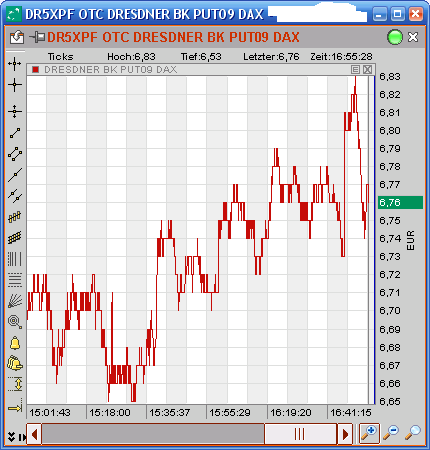Viewport: 430px width, 450px height.
Task: Click the 15:35:37 time axis label
Action: click(170, 413)
